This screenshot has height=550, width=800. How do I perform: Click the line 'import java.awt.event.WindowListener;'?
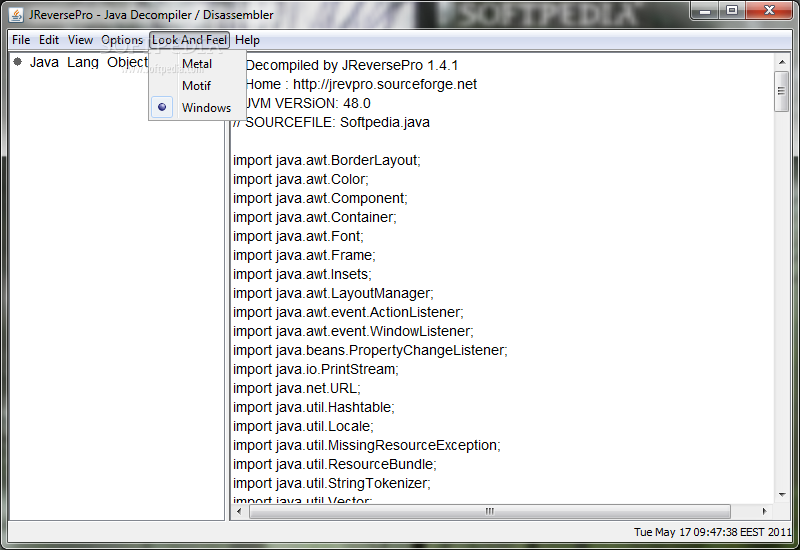point(353,331)
